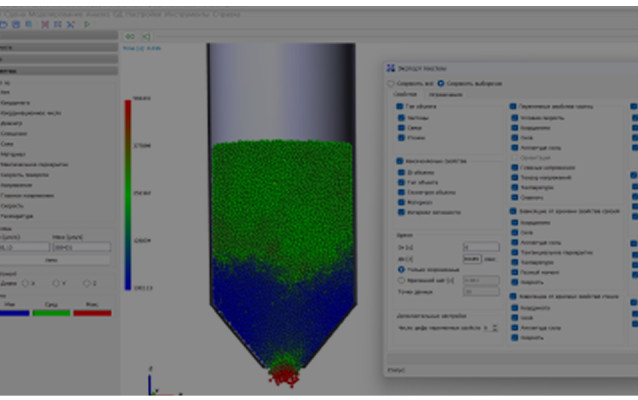This screenshot has height=400, width=638.
Task: Toggle the top checkbox in the dialog's middle column
Action: (513, 106)
